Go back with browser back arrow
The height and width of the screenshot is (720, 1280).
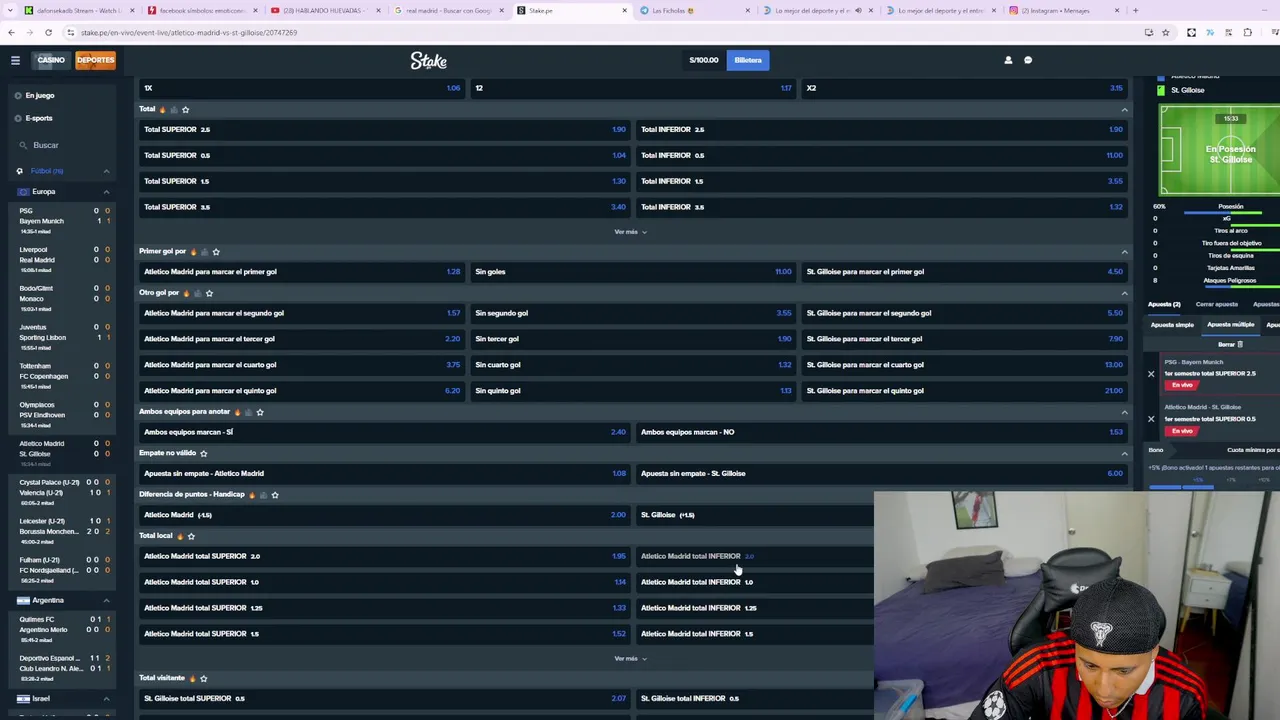(x=11, y=32)
